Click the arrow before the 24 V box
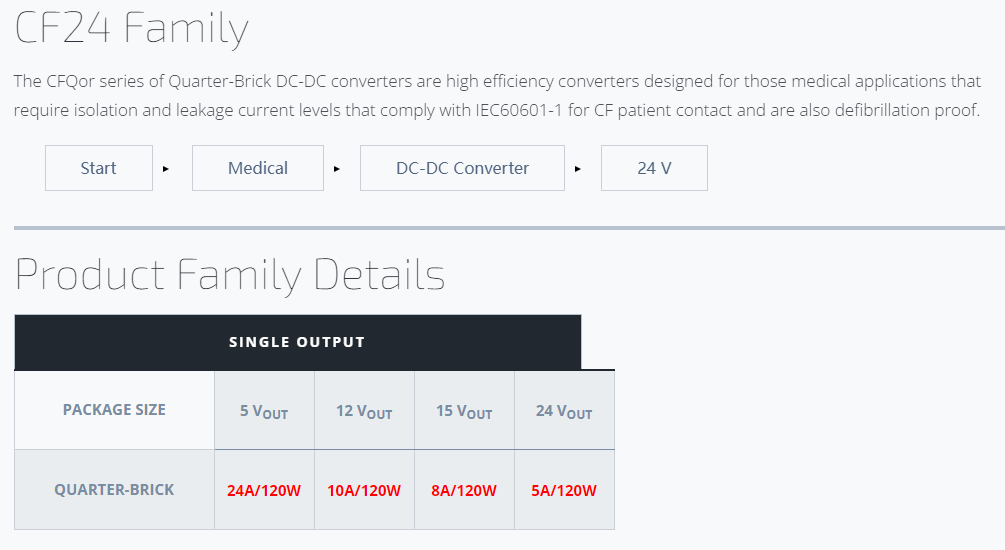Image resolution: width=1005 pixels, height=550 pixels. (x=577, y=169)
